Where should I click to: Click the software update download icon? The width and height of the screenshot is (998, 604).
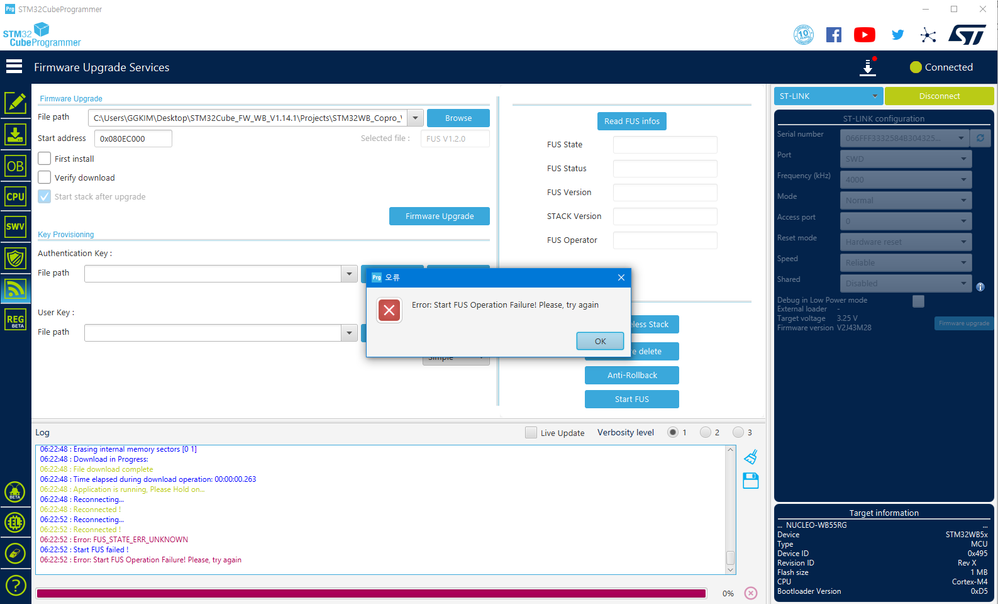[868, 67]
